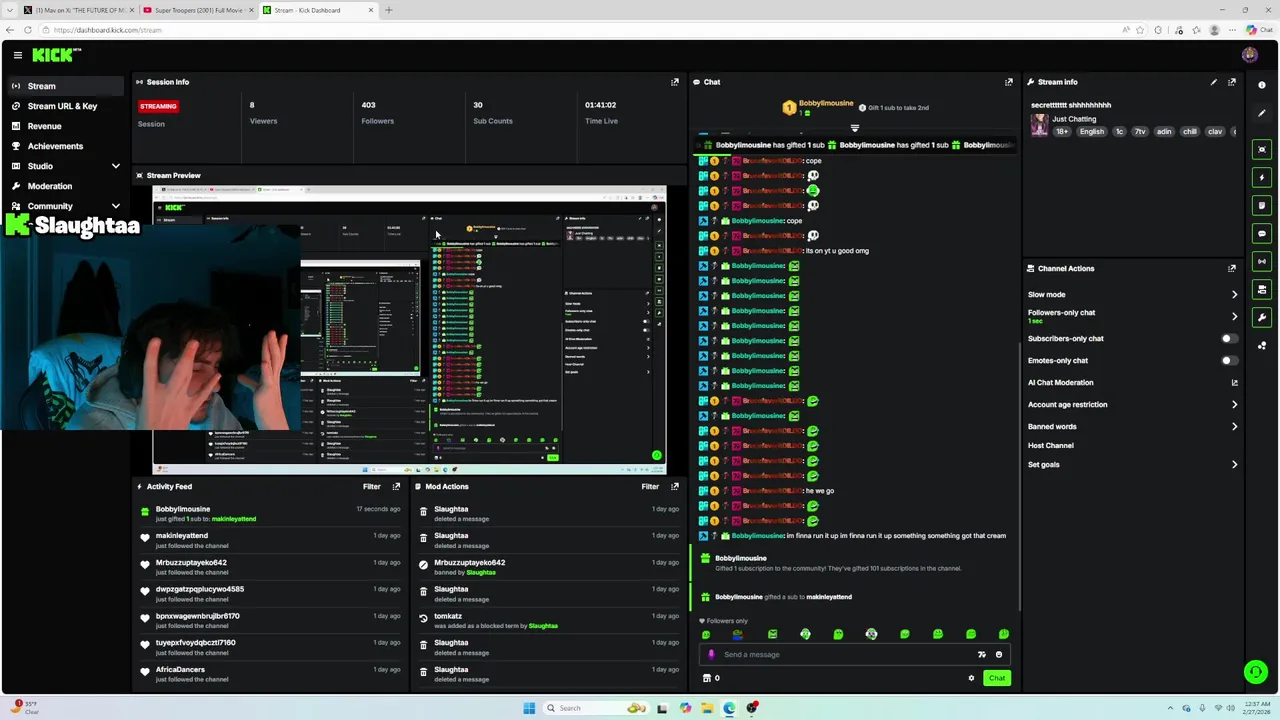The height and width of the screenshot is (720, 1280).
Task: Pop out the Chat panel
Action: 1008,82
